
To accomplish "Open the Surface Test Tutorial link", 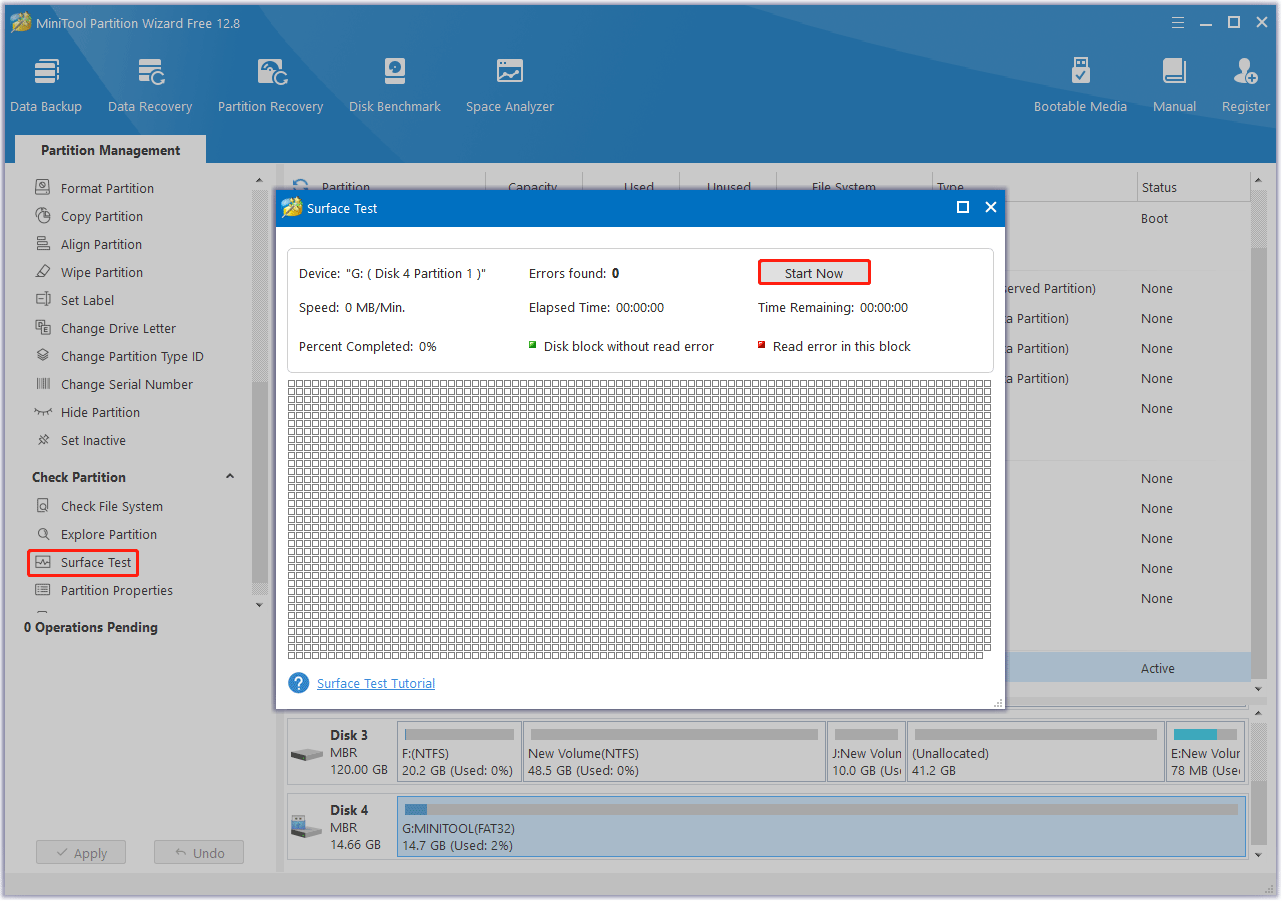I will 376,683.
